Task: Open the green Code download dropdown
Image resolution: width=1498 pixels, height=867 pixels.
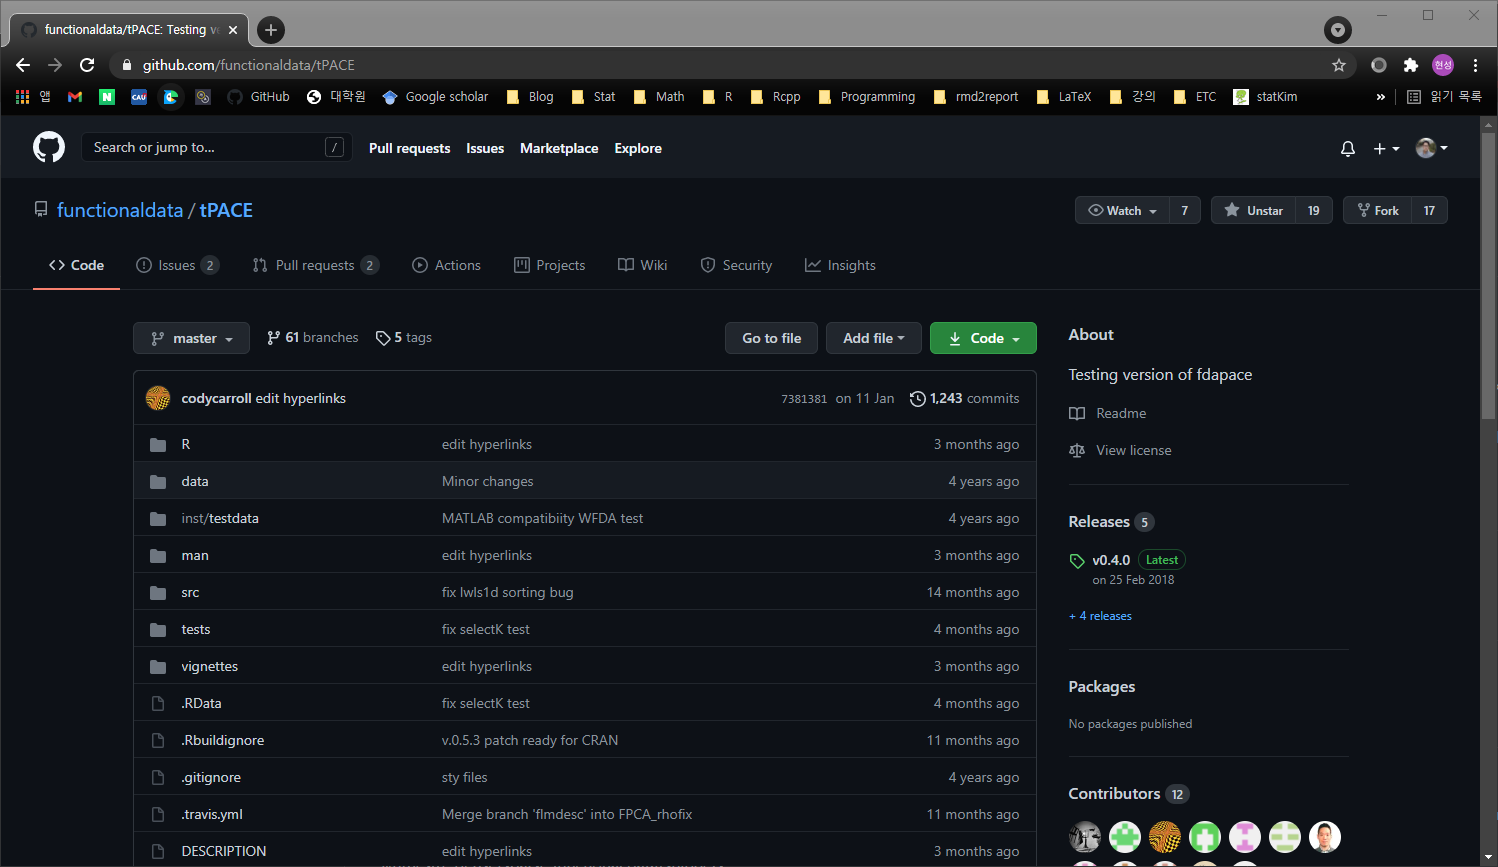Action: [983, 338]
